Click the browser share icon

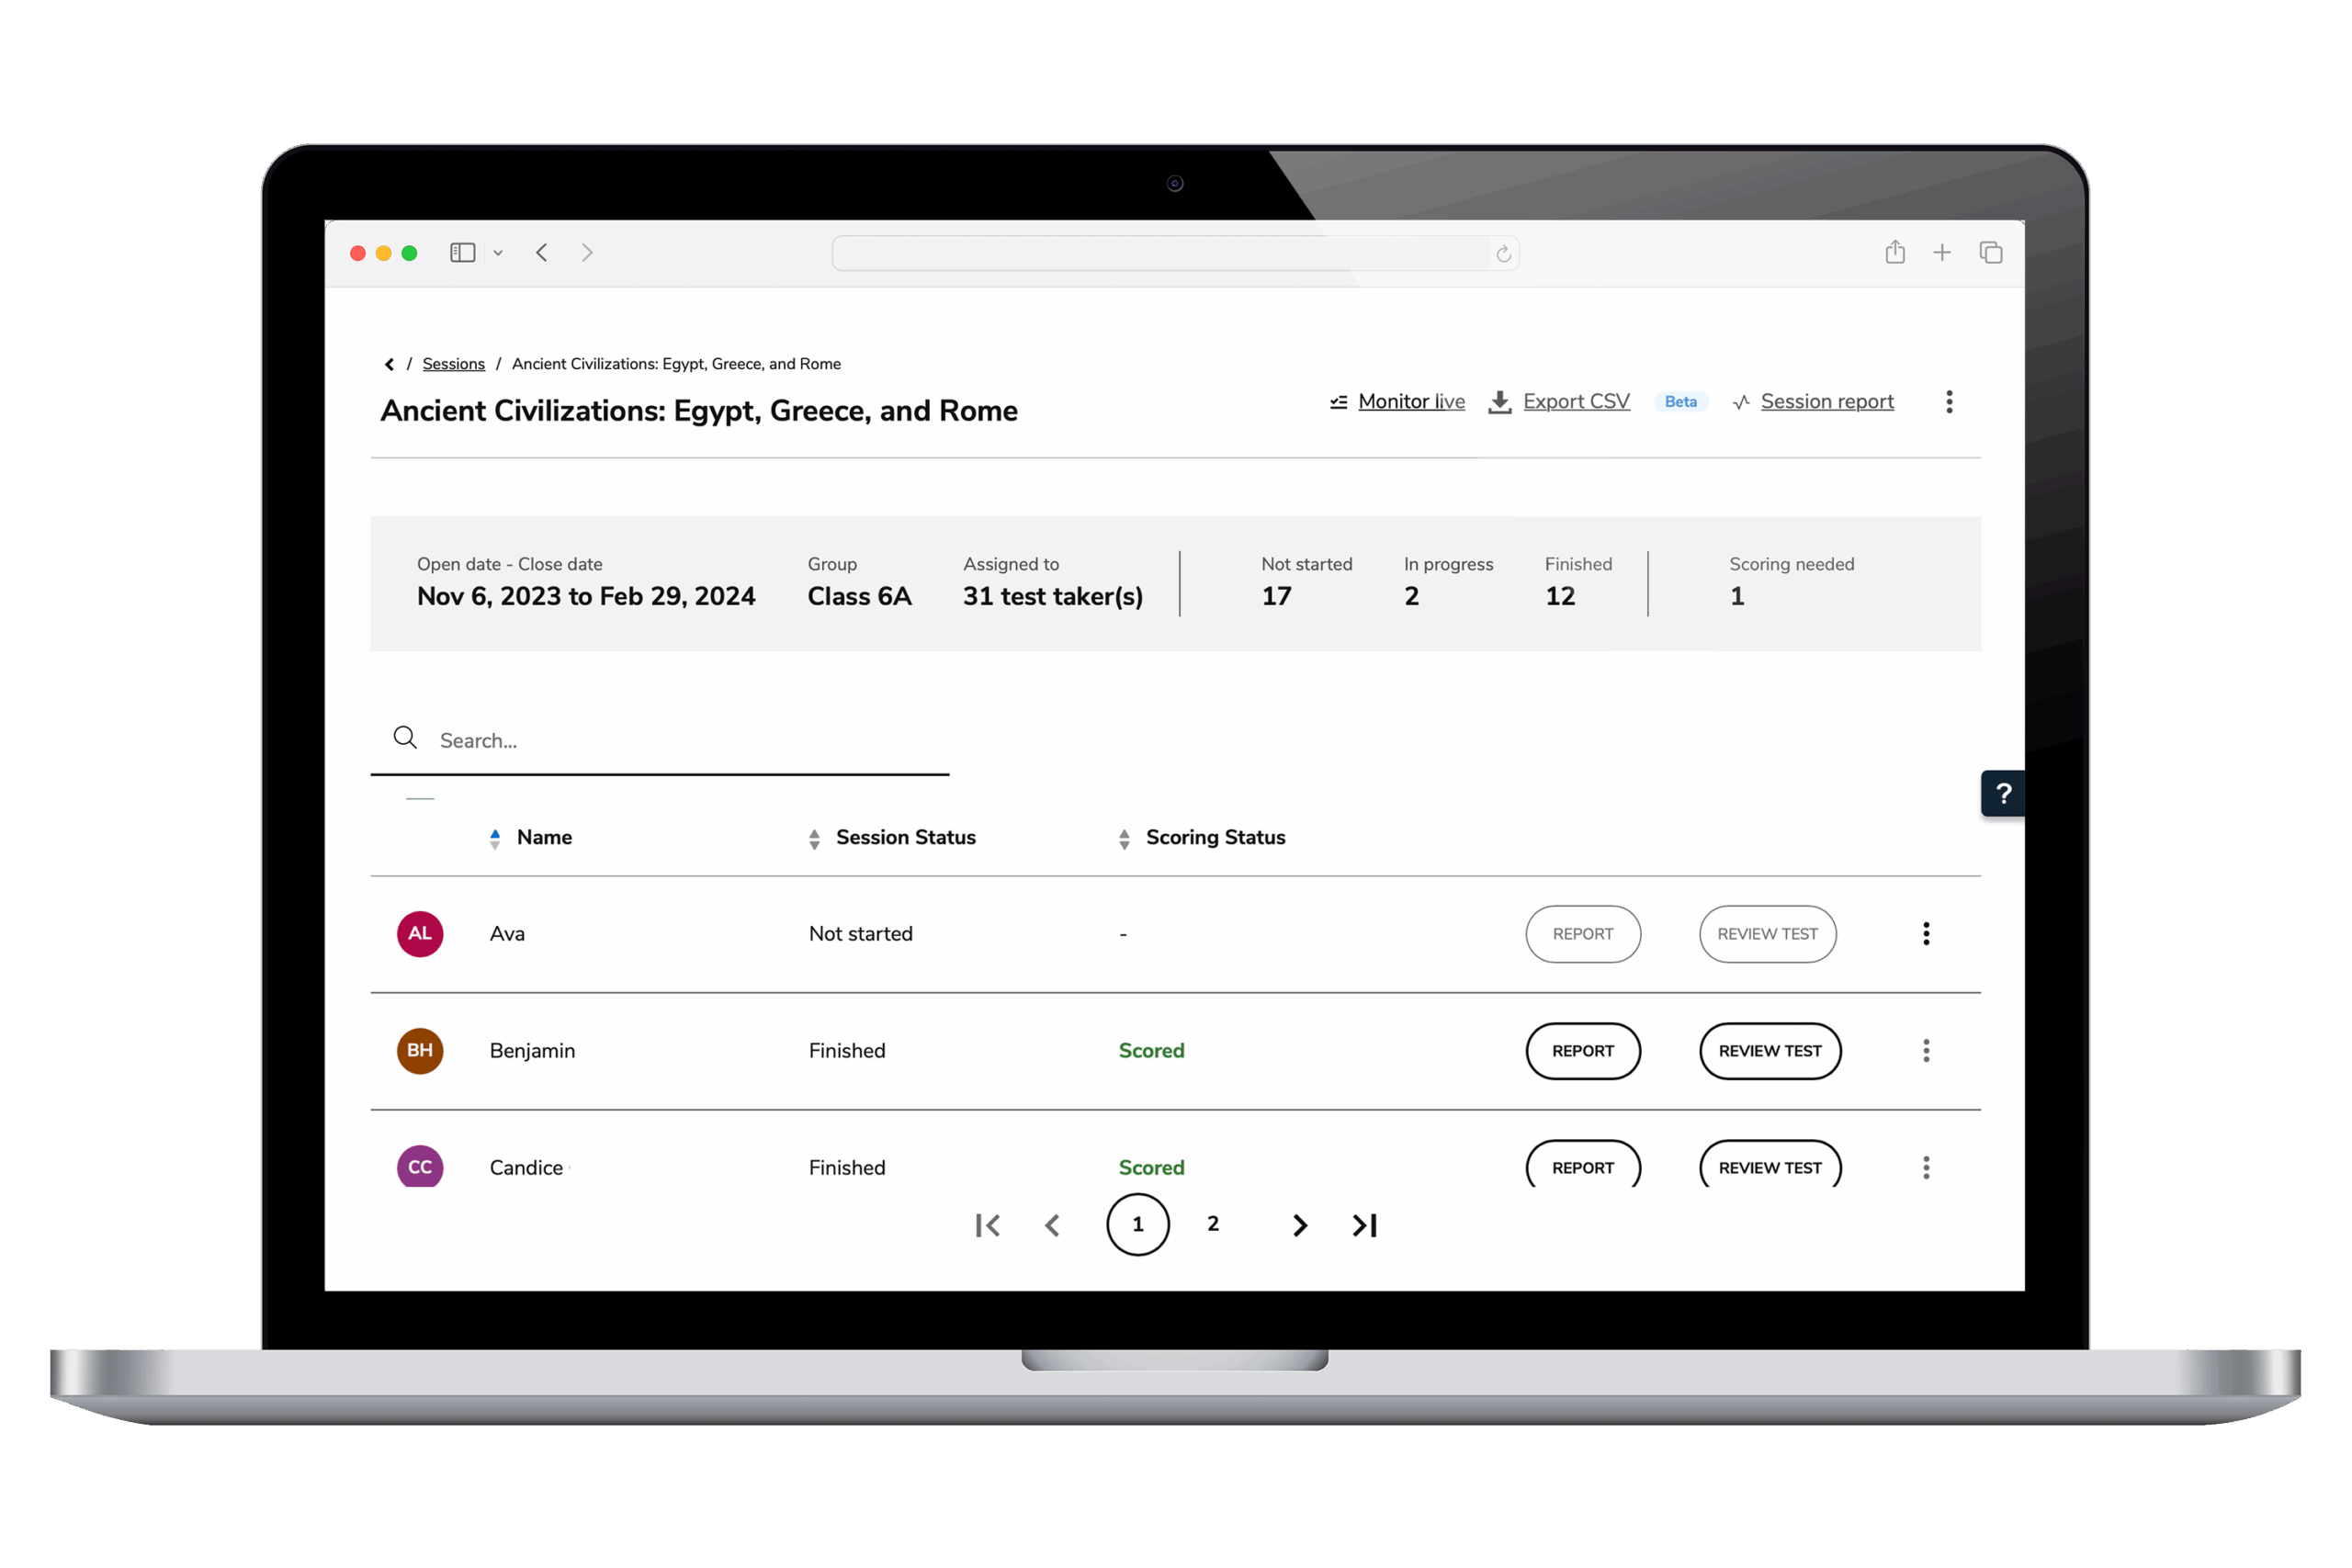(1895, 252)
